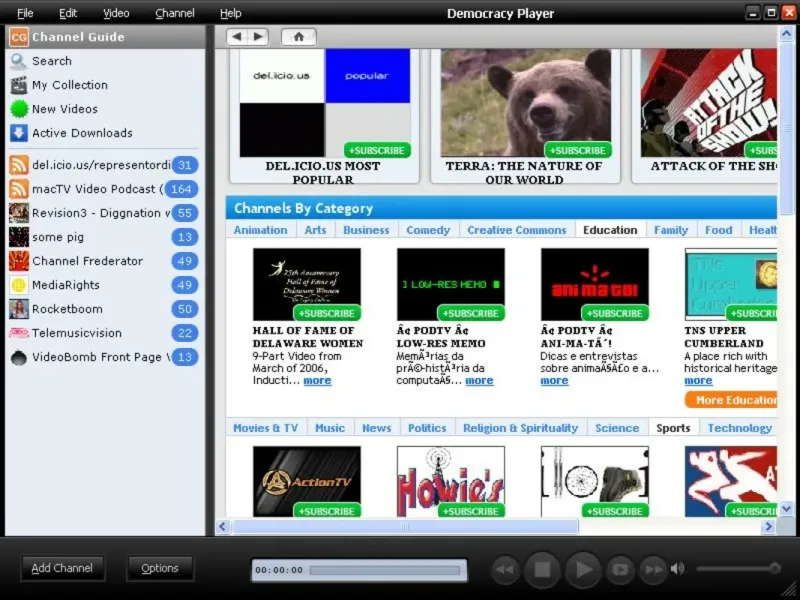Image resolution: width=800 pixels, height=600 pixels.
Task: Select del.icio.us/representordi feed RSS icon
Action: (x=19, y=165)
